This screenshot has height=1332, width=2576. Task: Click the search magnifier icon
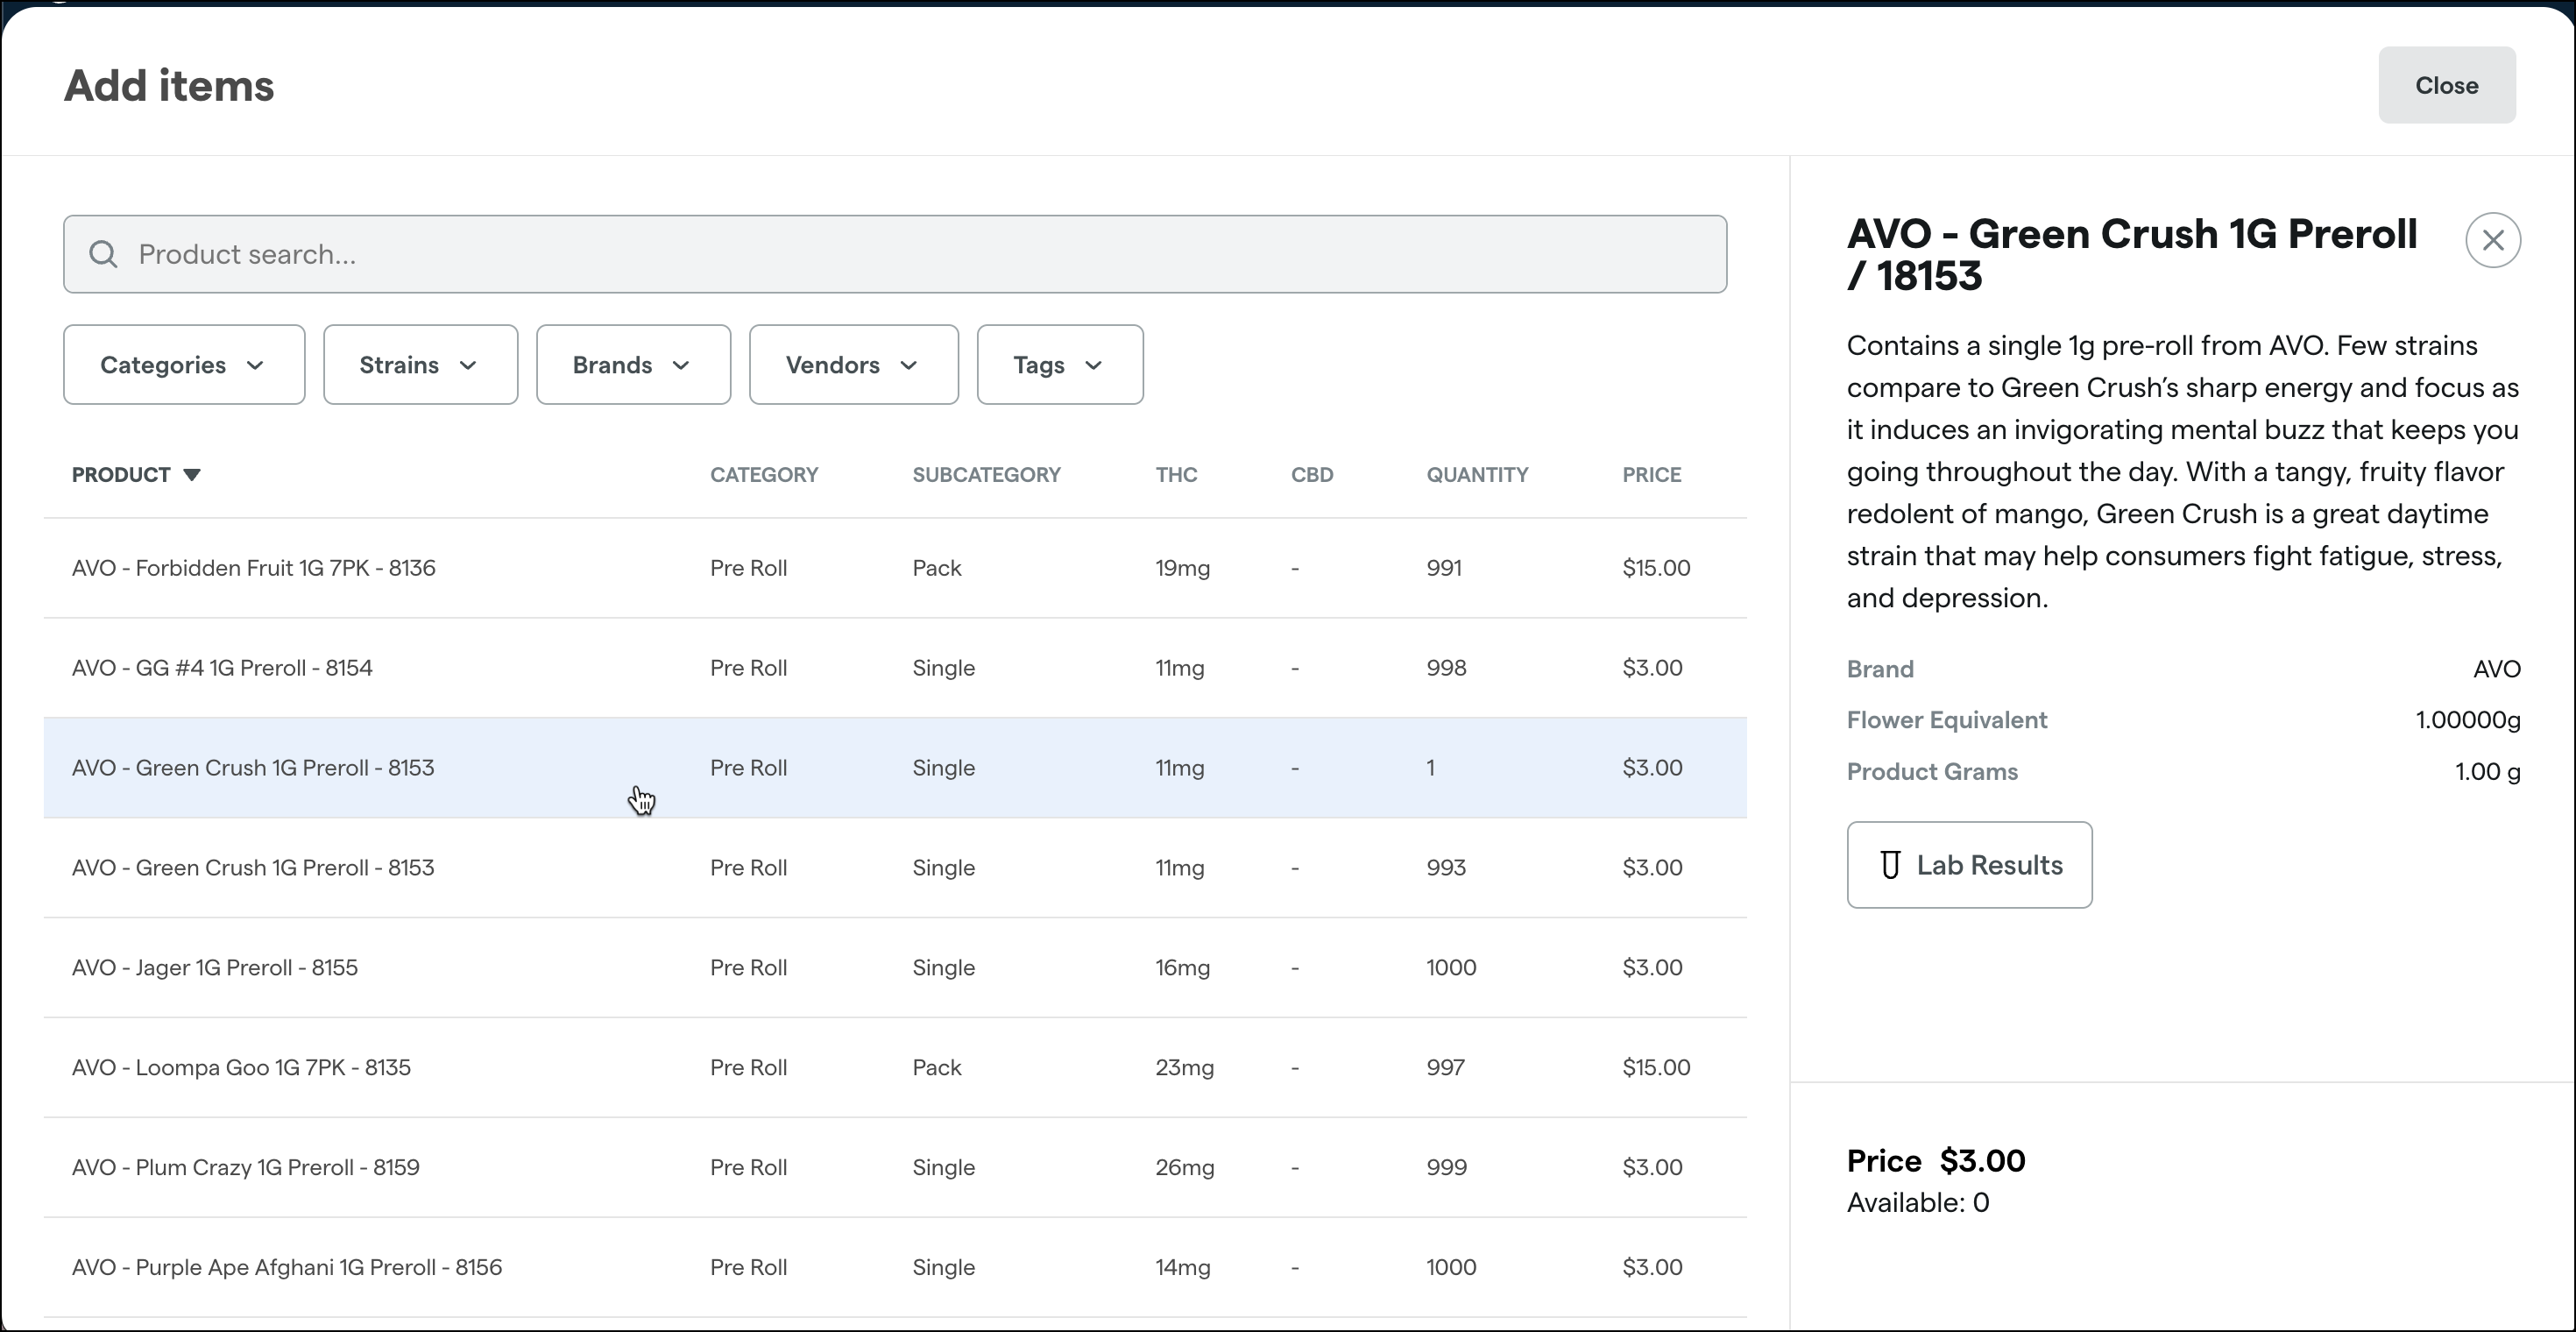click(103, 254)
